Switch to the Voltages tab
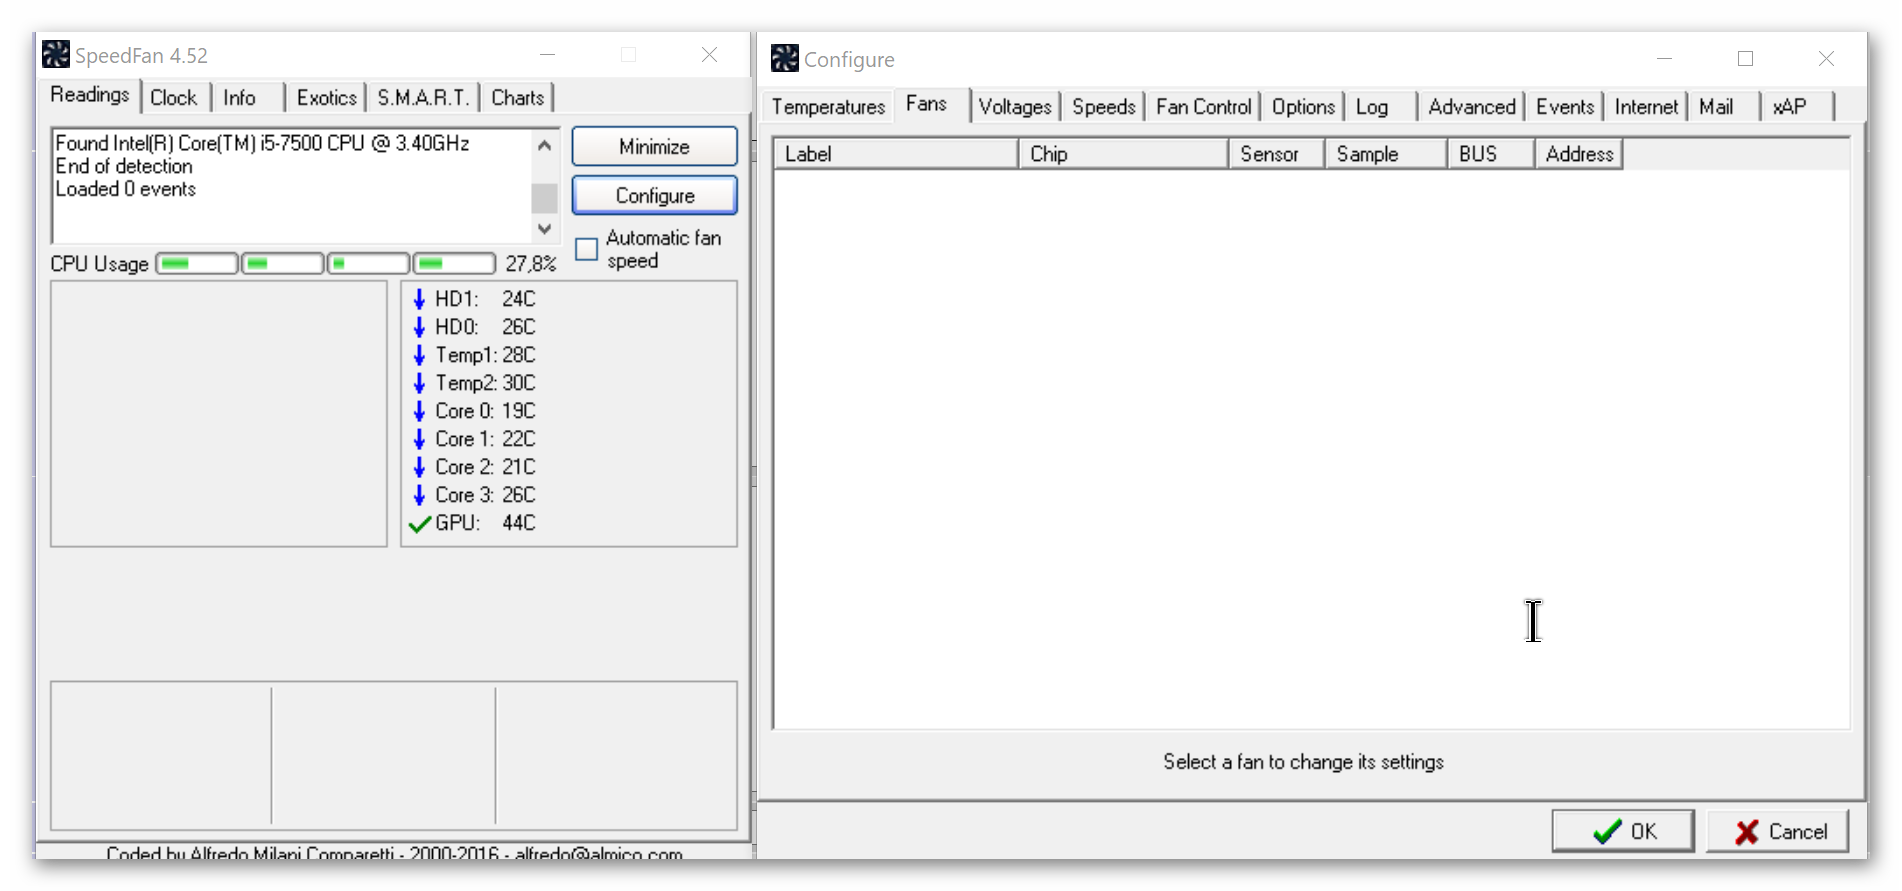1902x891 pixels. [1015, 107]
